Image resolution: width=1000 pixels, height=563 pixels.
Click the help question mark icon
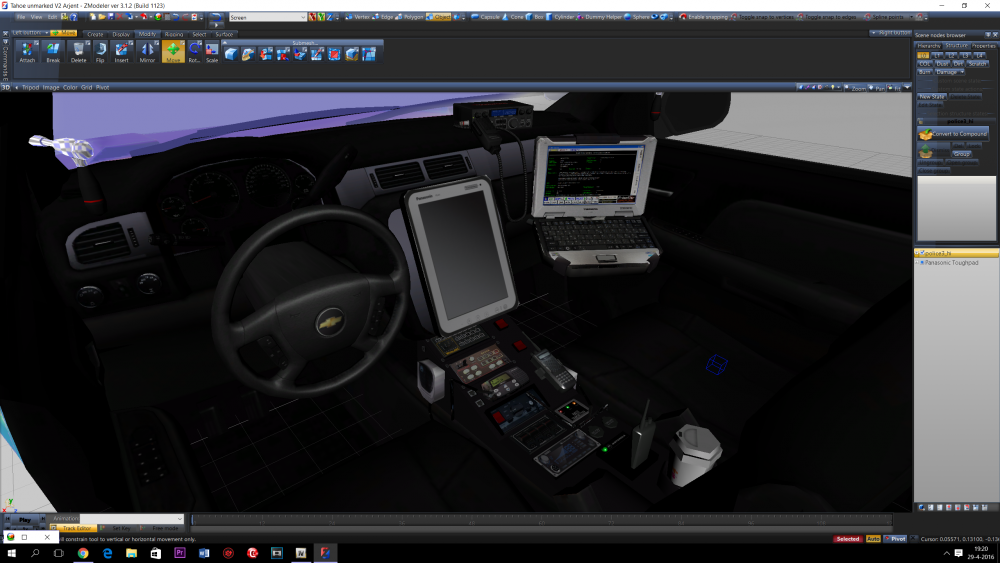click(x=73, y=17)
